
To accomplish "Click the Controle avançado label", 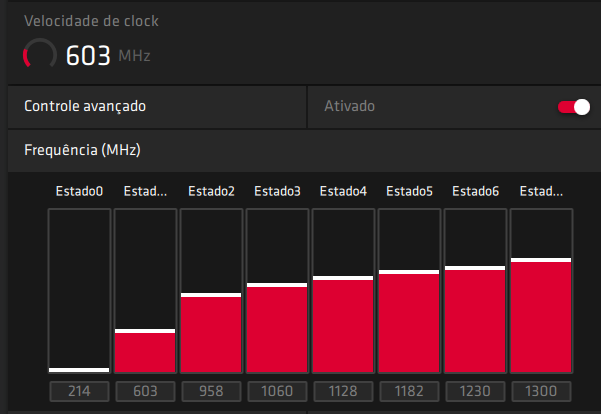I will 85,107.
